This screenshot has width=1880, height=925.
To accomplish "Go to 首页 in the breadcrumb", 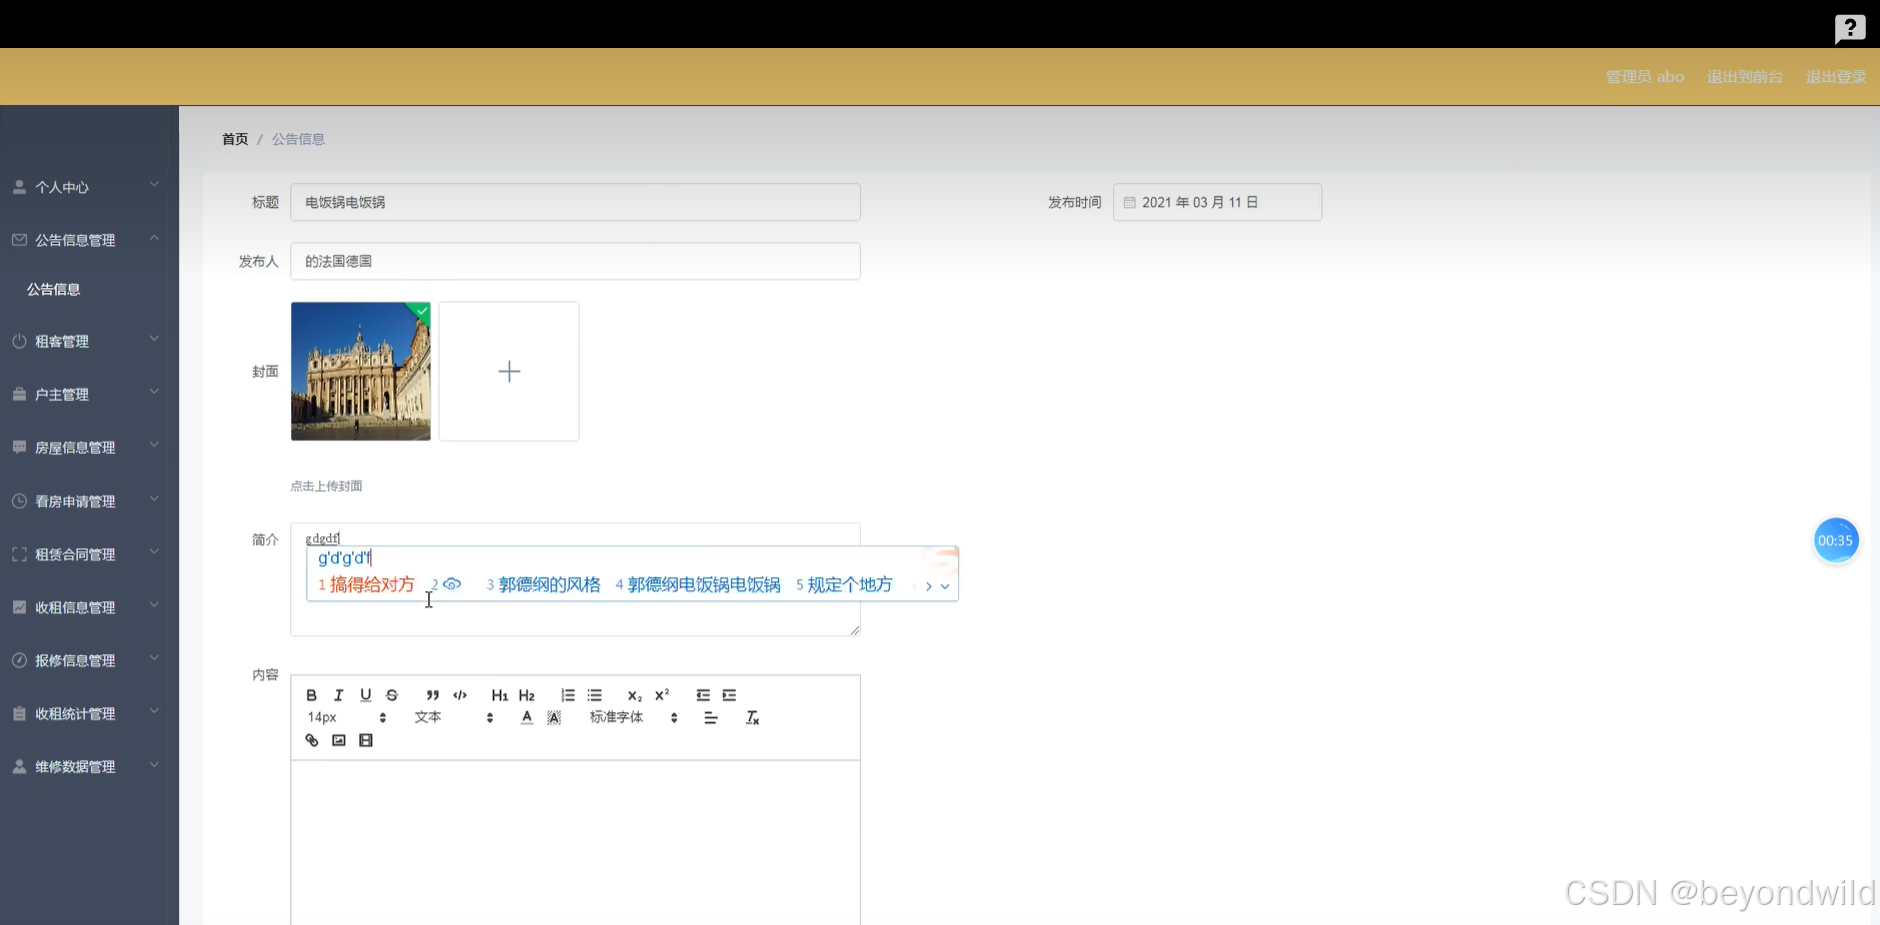I will tap(235, 139).
